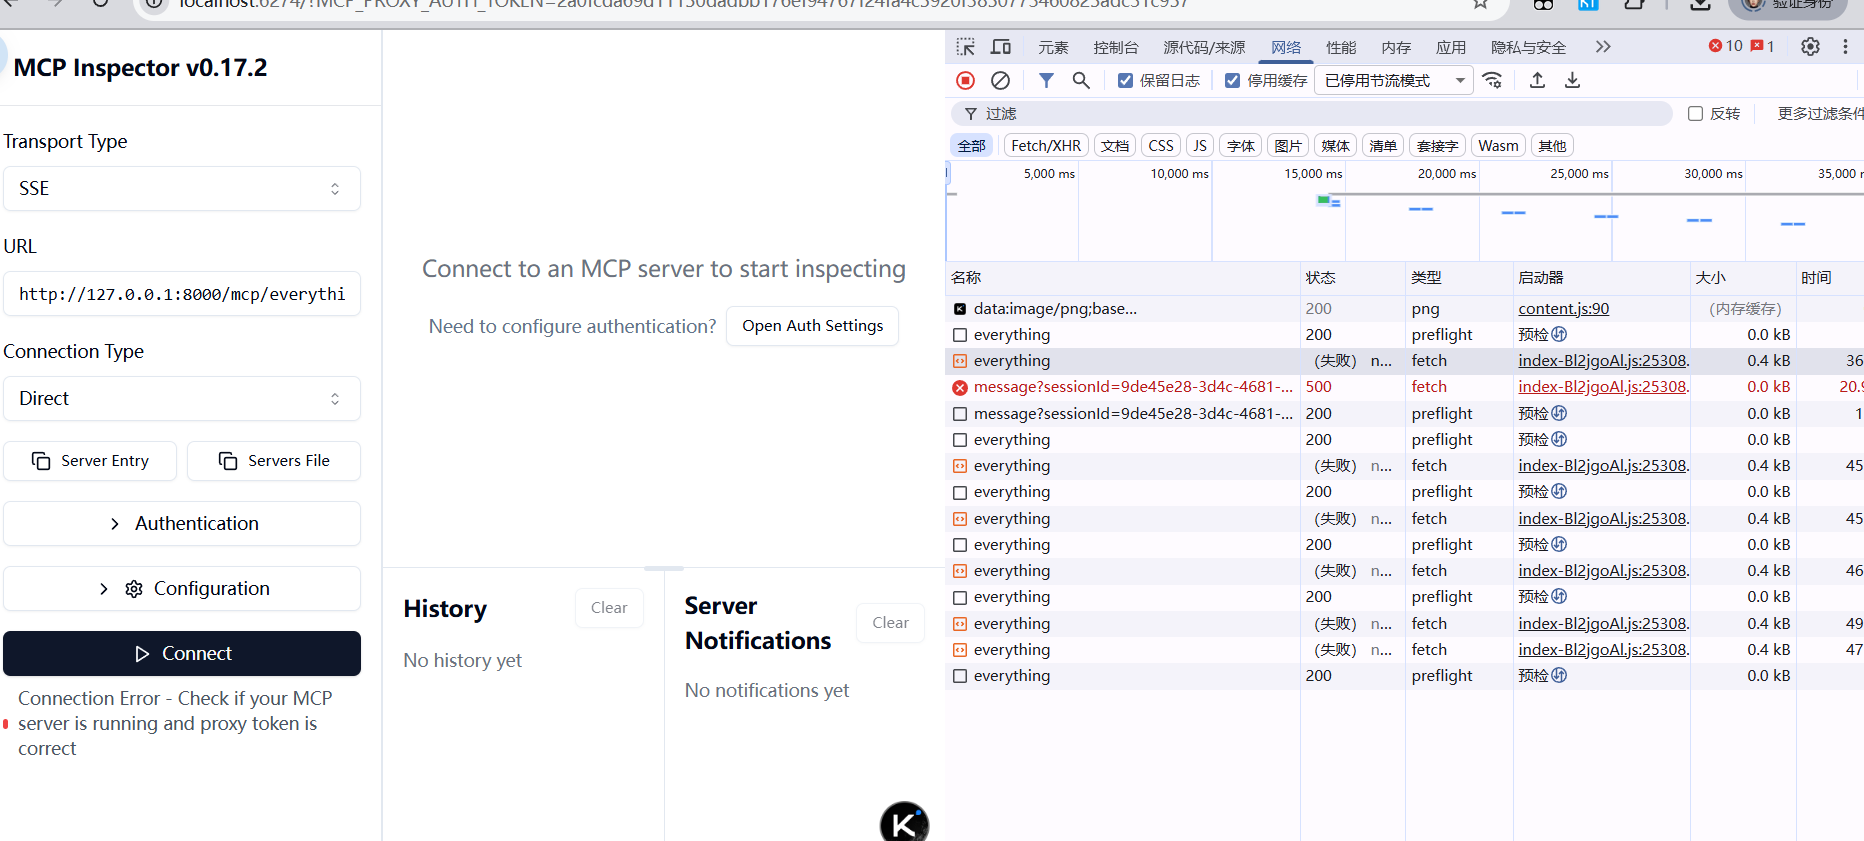Copy Servers File button
The width and height of the screenshot is (1864, 841).
[274, 461]
